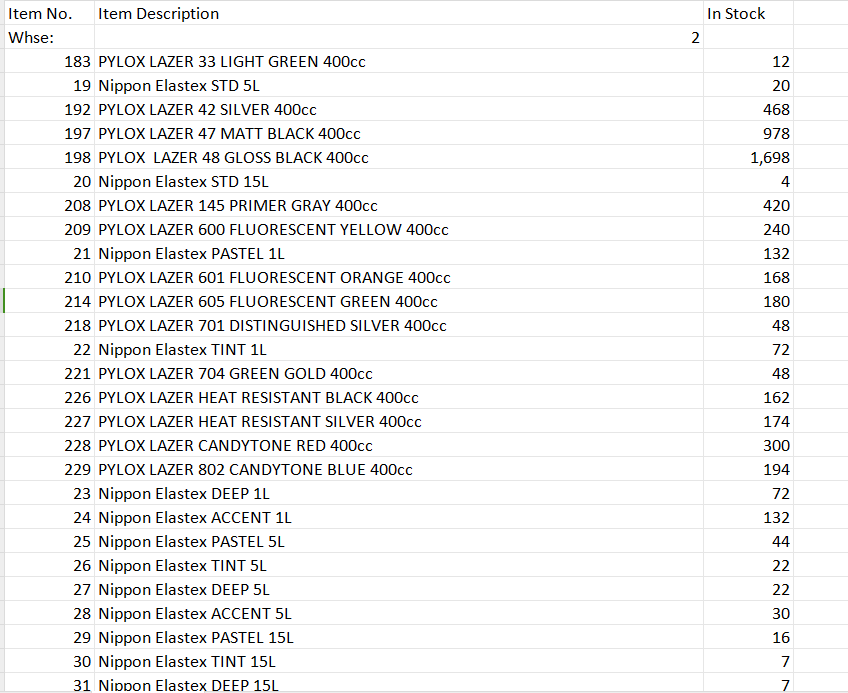848x693 pixels.
Task: Click the Nippon Elastex ACCENT 5L cell
Action: (x=195, y=614)
